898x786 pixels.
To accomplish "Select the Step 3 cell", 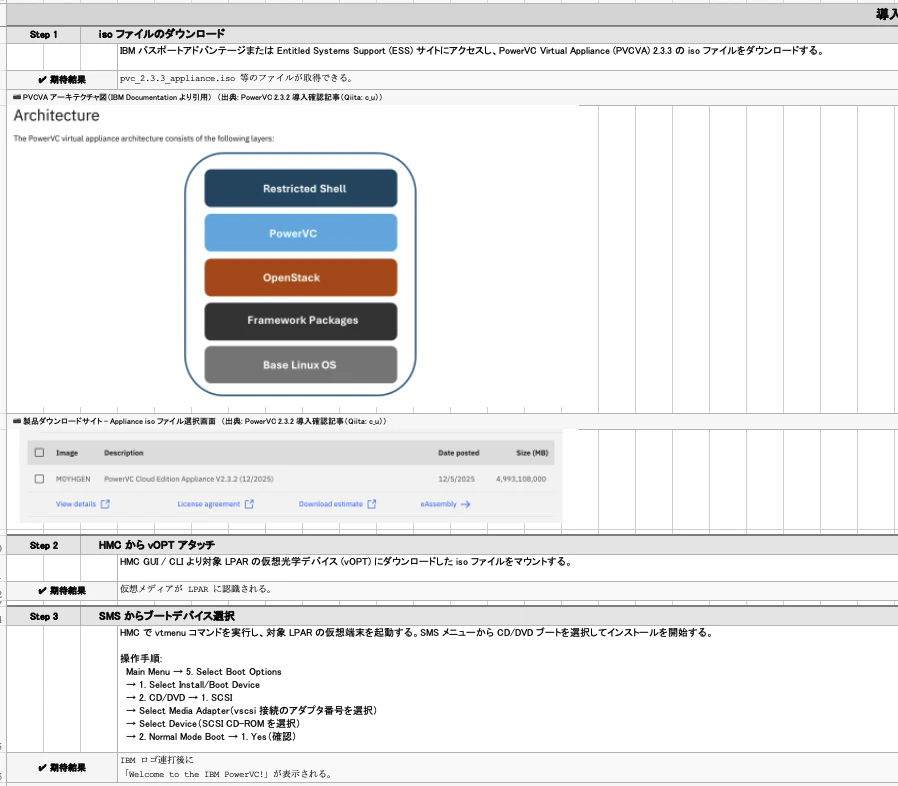I will click(x=44, y=616).
